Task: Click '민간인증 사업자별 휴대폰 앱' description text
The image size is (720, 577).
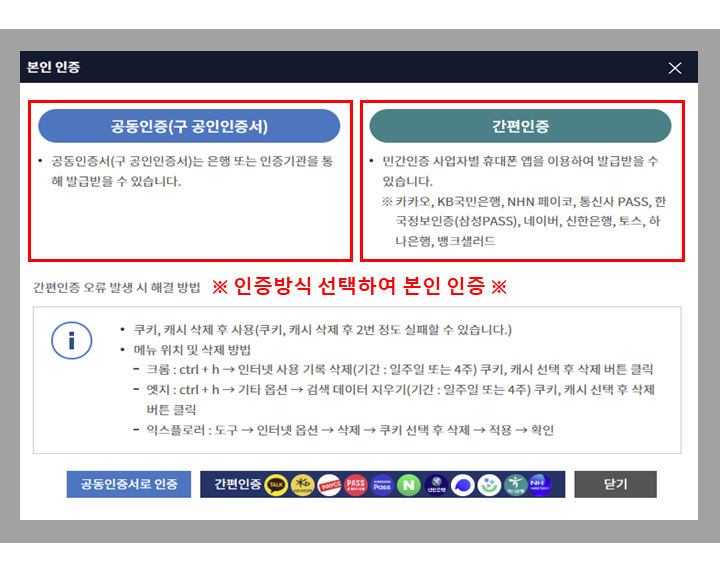Action: (521, 171)
